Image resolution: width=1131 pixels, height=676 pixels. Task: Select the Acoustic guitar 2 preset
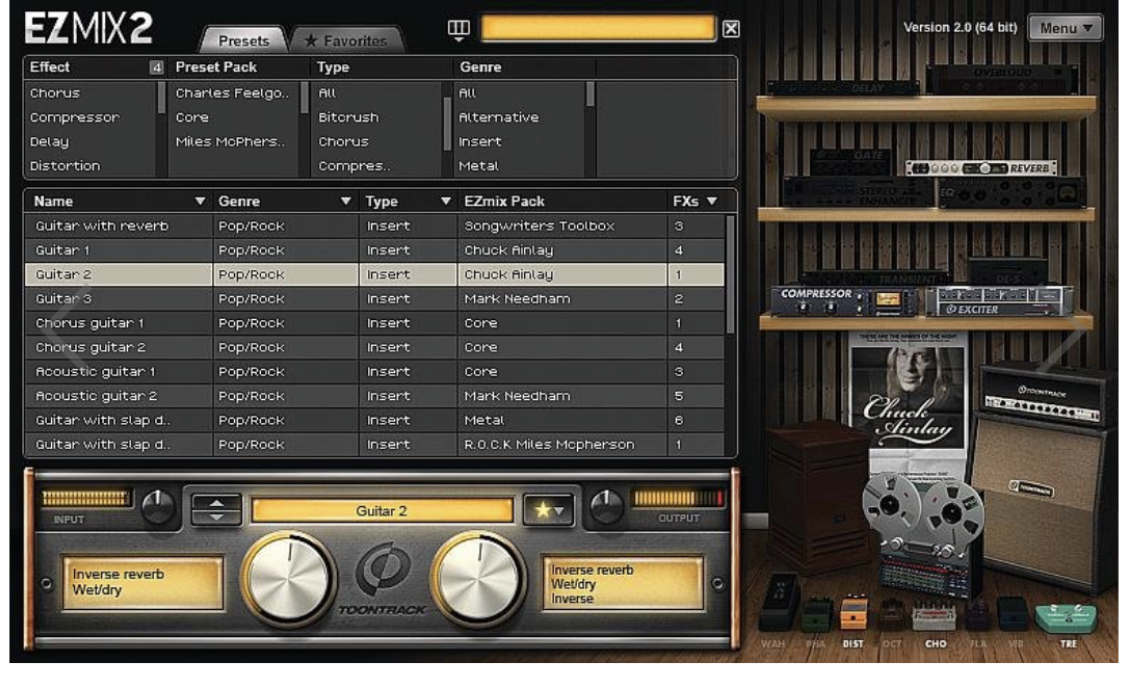tap(374, 396)
